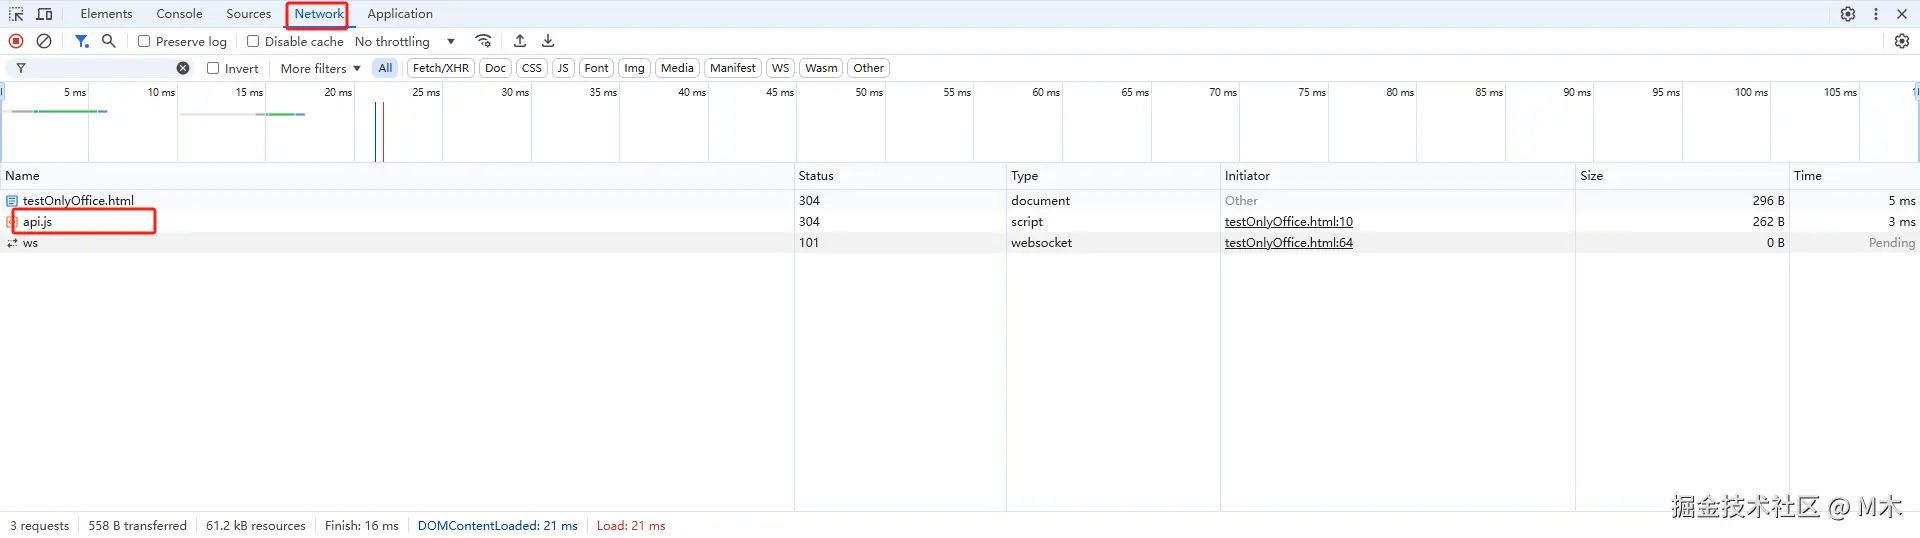Filter requests by Fetch/XHR
The width and height of the screenshot is (1920, 538).
(x=441, y=68)
